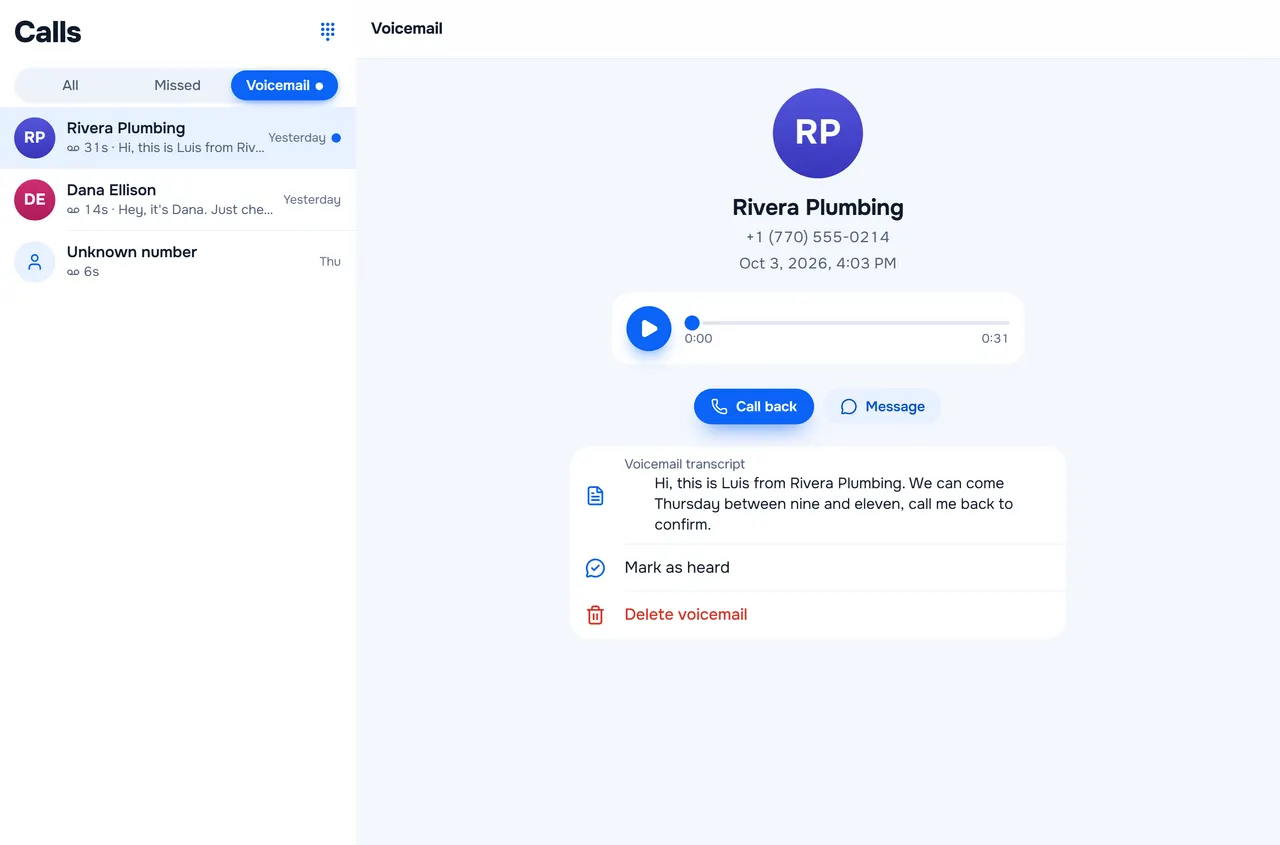1280x845 pixels.
Task: Switch to the All calls tab
Action: tap(70, 85)
